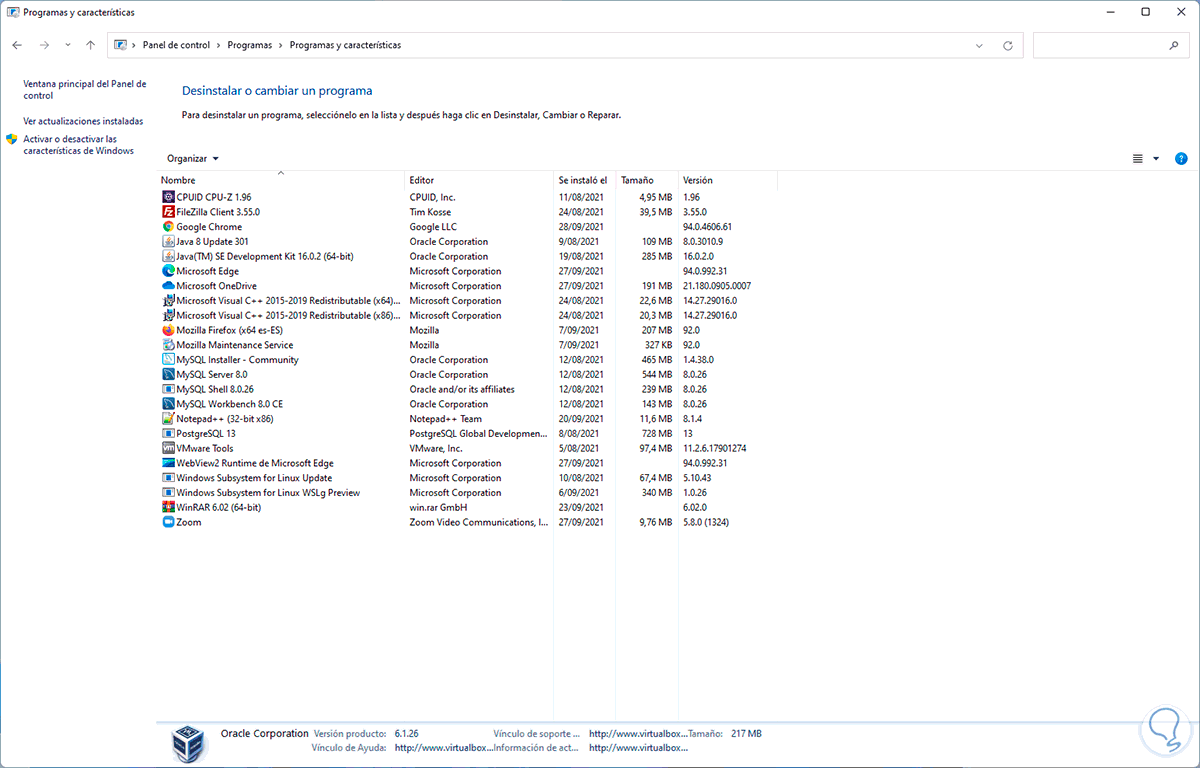Click the VMware, Inc. editor cell
This screenshot has height=768, width=1200.
[x=436, y=448]
